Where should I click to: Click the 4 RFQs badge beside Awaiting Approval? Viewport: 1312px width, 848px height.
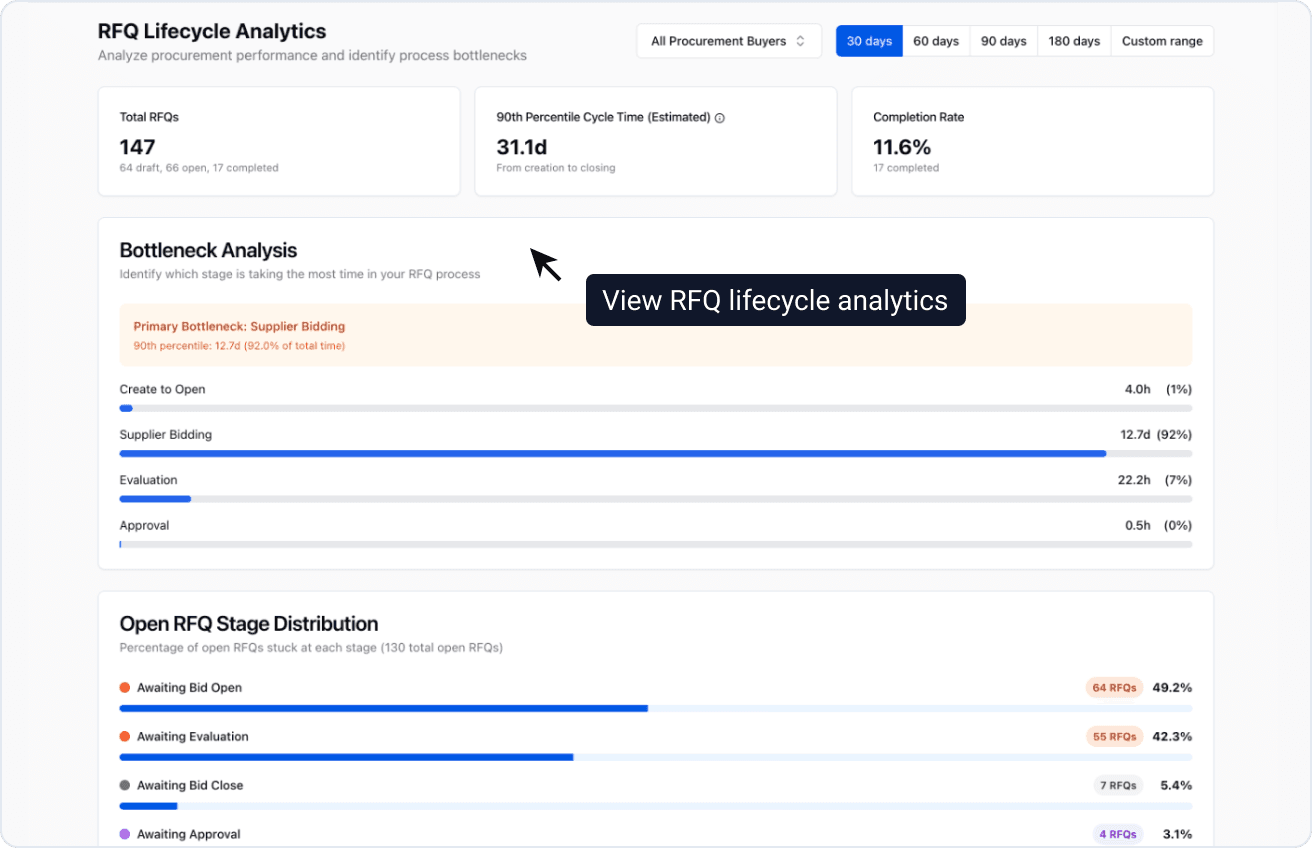click(x=1117, y=834)
